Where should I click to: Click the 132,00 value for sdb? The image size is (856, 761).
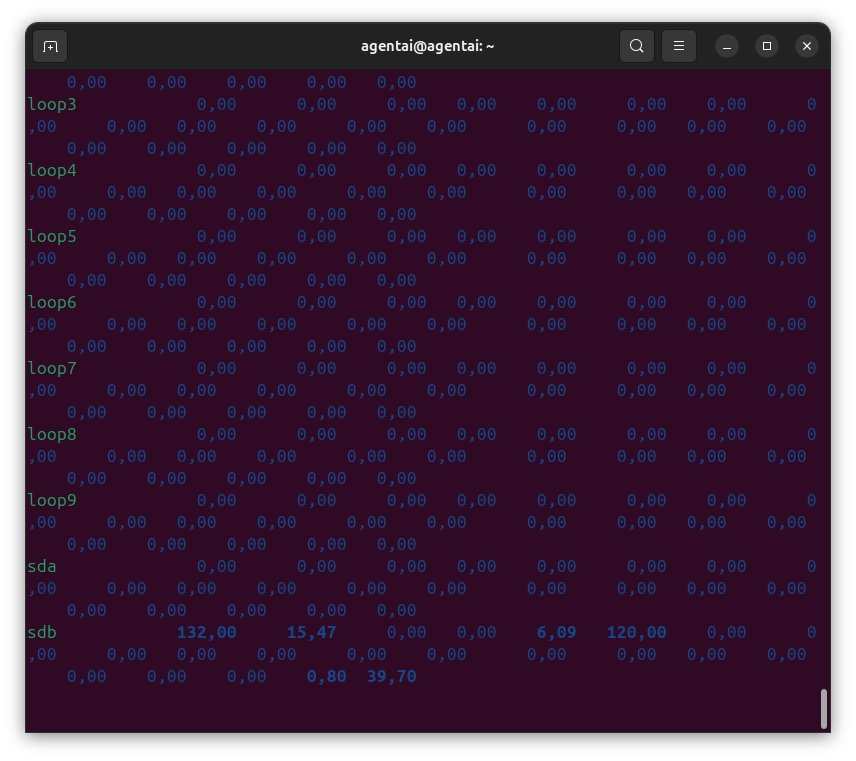coord(206,632)
